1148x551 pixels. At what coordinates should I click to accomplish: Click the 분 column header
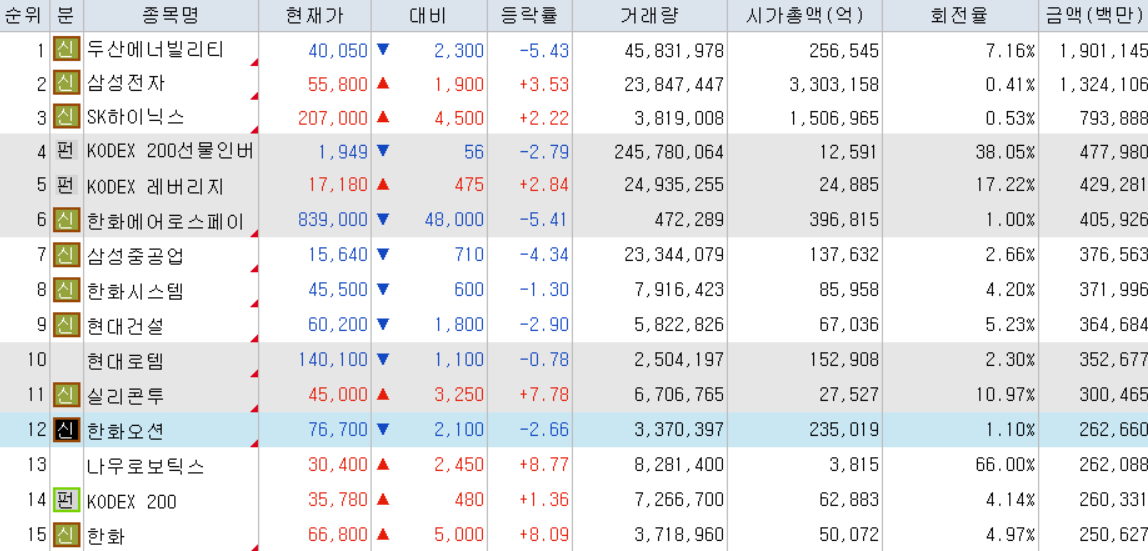pos(66,15)
